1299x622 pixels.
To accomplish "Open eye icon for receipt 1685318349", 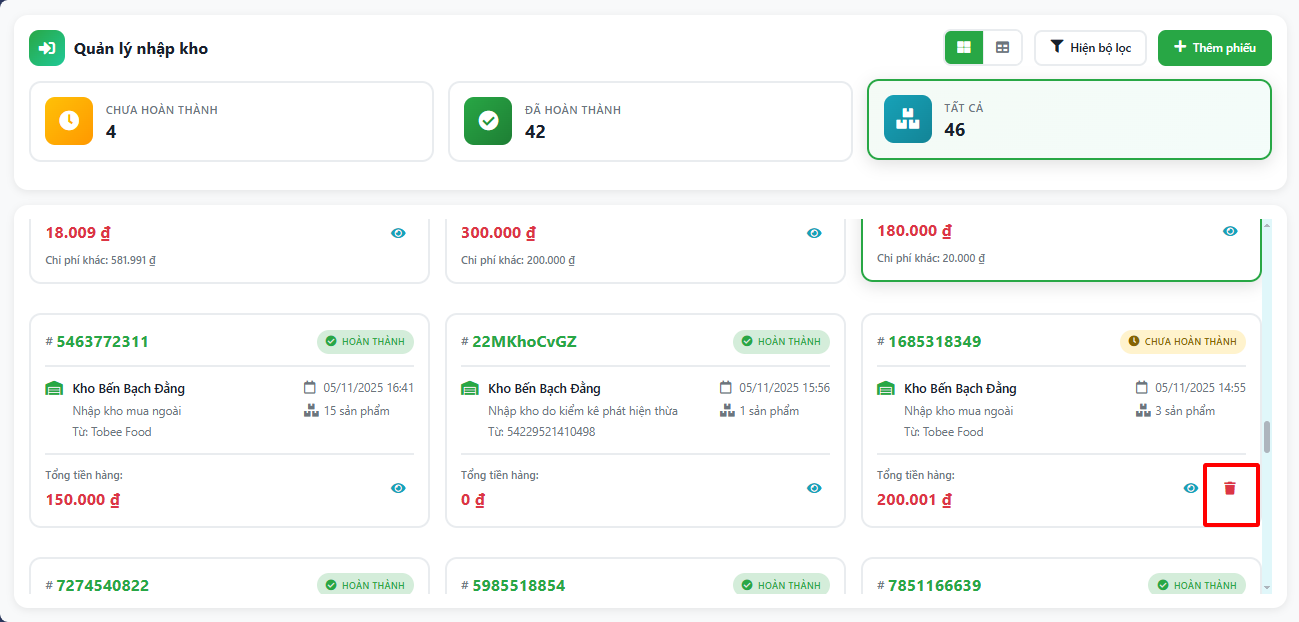I will coord(1190,488).
